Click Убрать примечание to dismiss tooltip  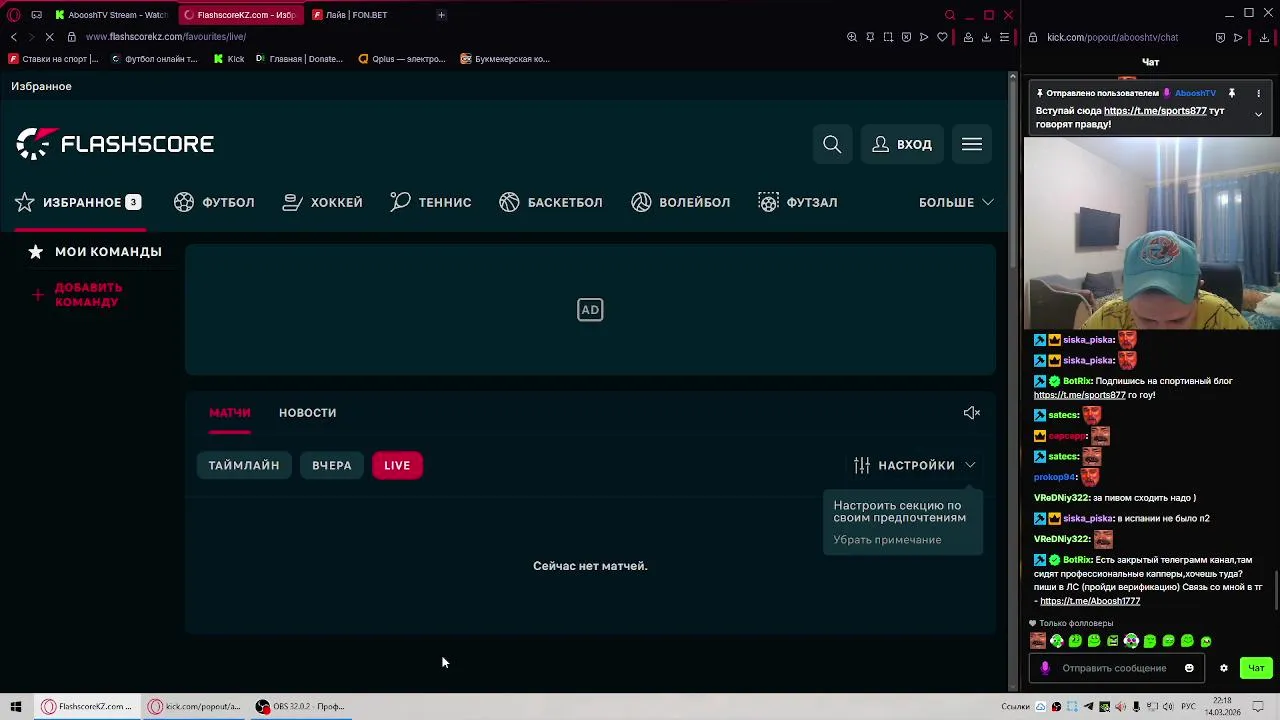pos(887,540)
